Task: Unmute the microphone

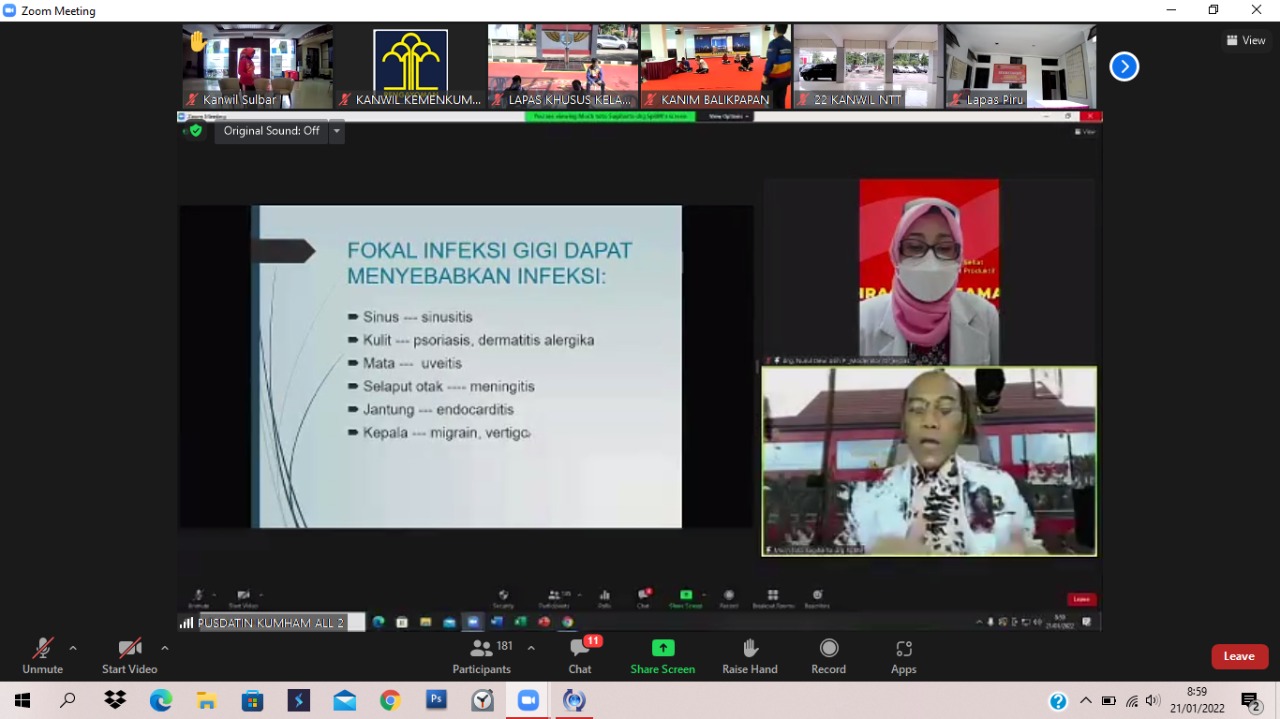Action: pyautogui.click(x=42, y=656)
